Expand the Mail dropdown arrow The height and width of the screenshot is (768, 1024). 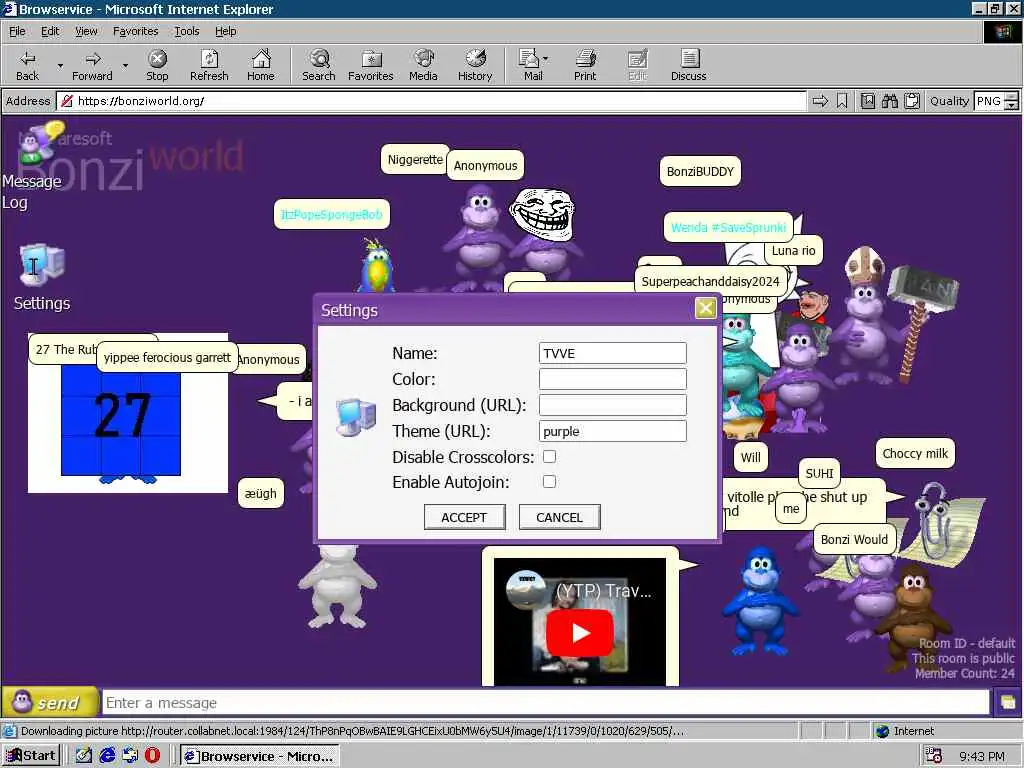pos(546,59)
